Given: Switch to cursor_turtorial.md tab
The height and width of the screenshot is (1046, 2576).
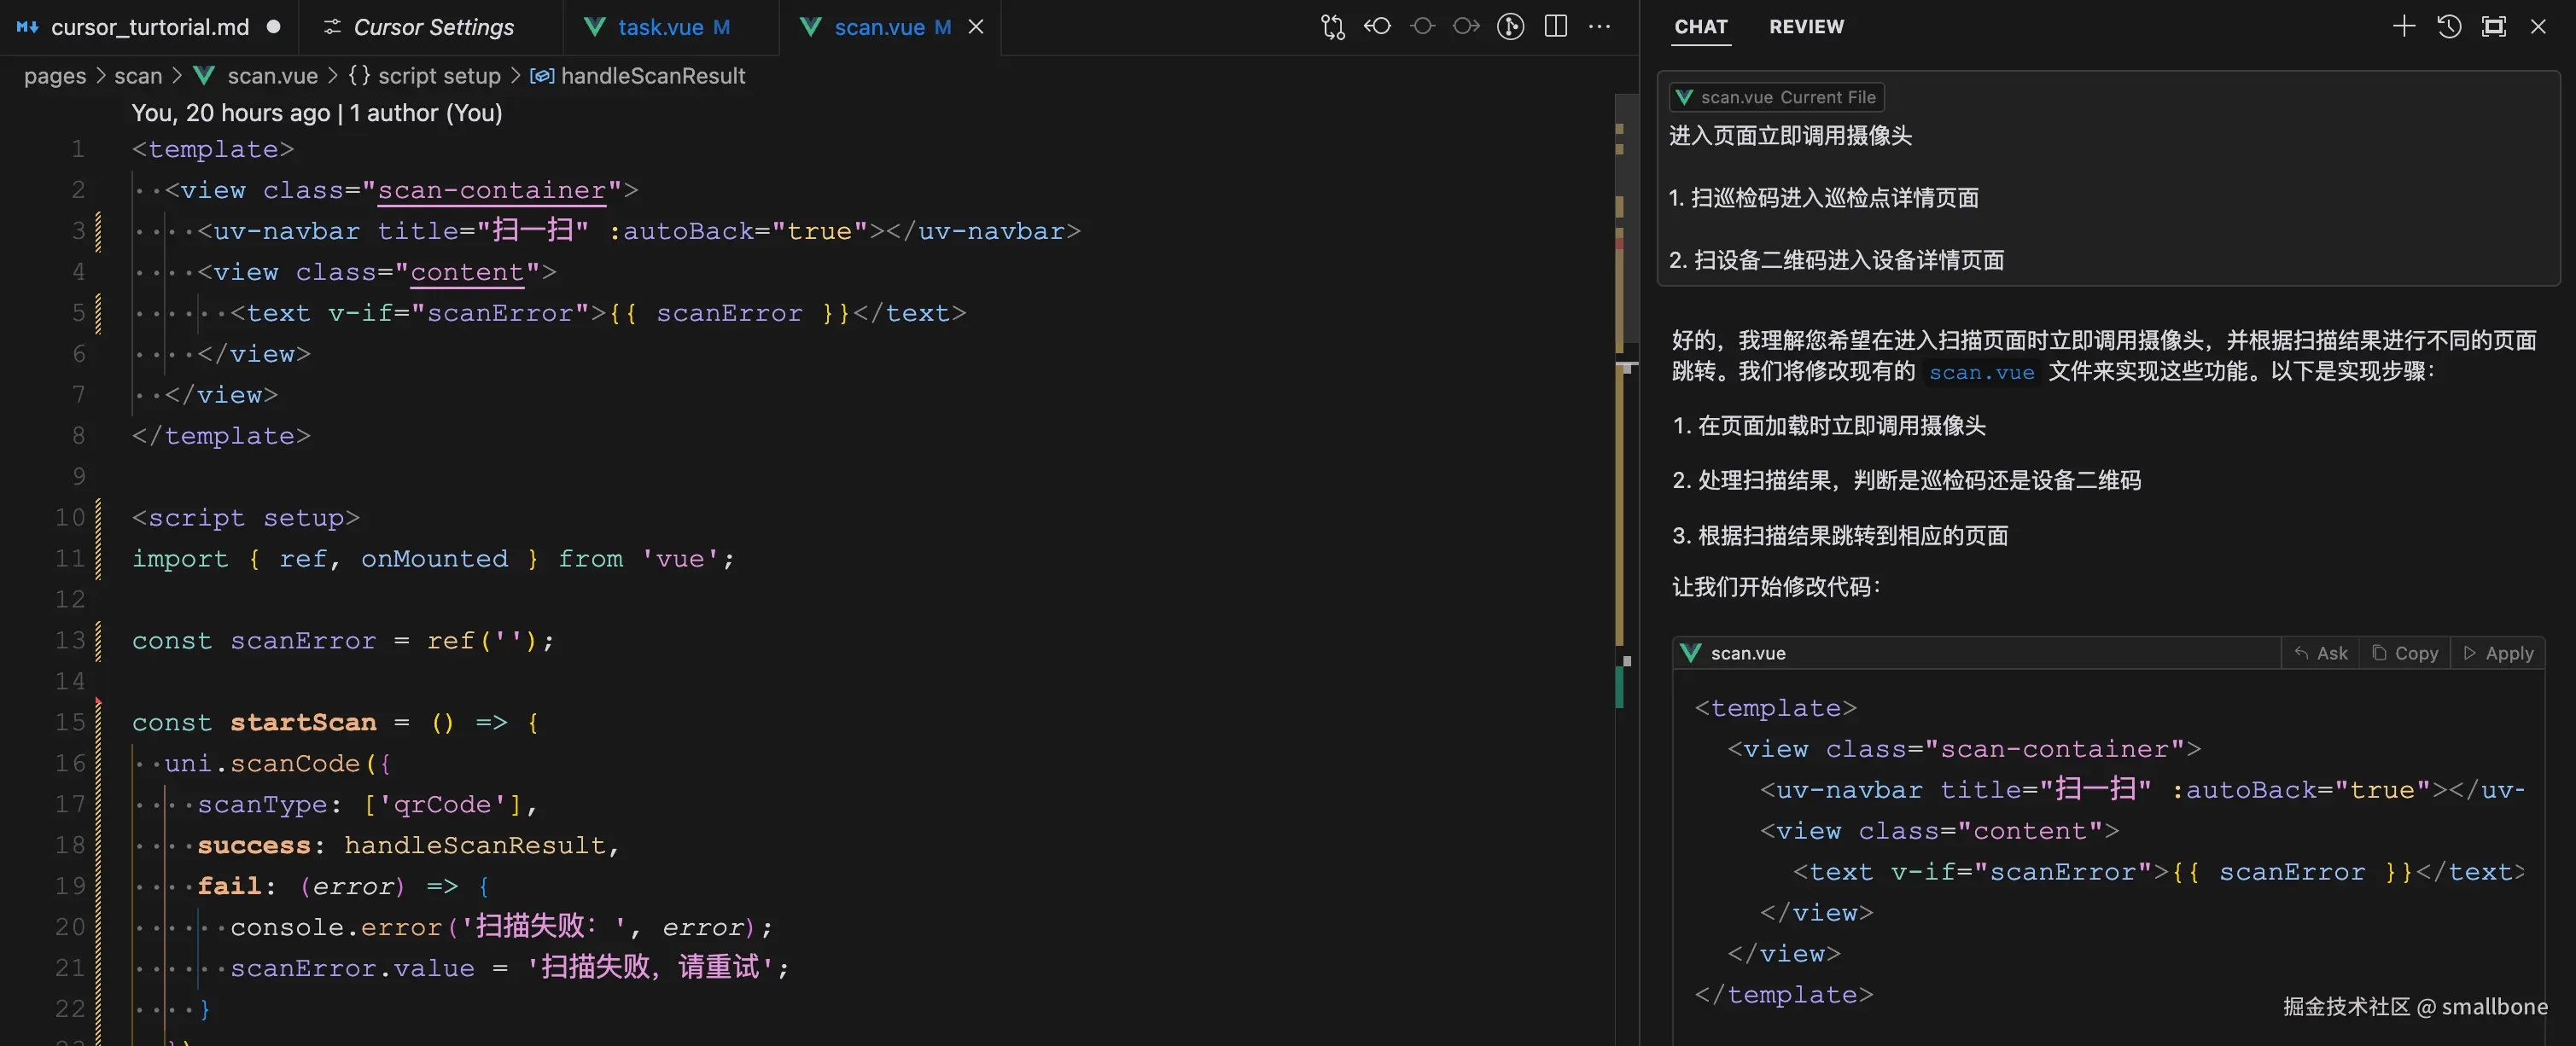Looking at the screenshot, I should (x=150, y=27).
